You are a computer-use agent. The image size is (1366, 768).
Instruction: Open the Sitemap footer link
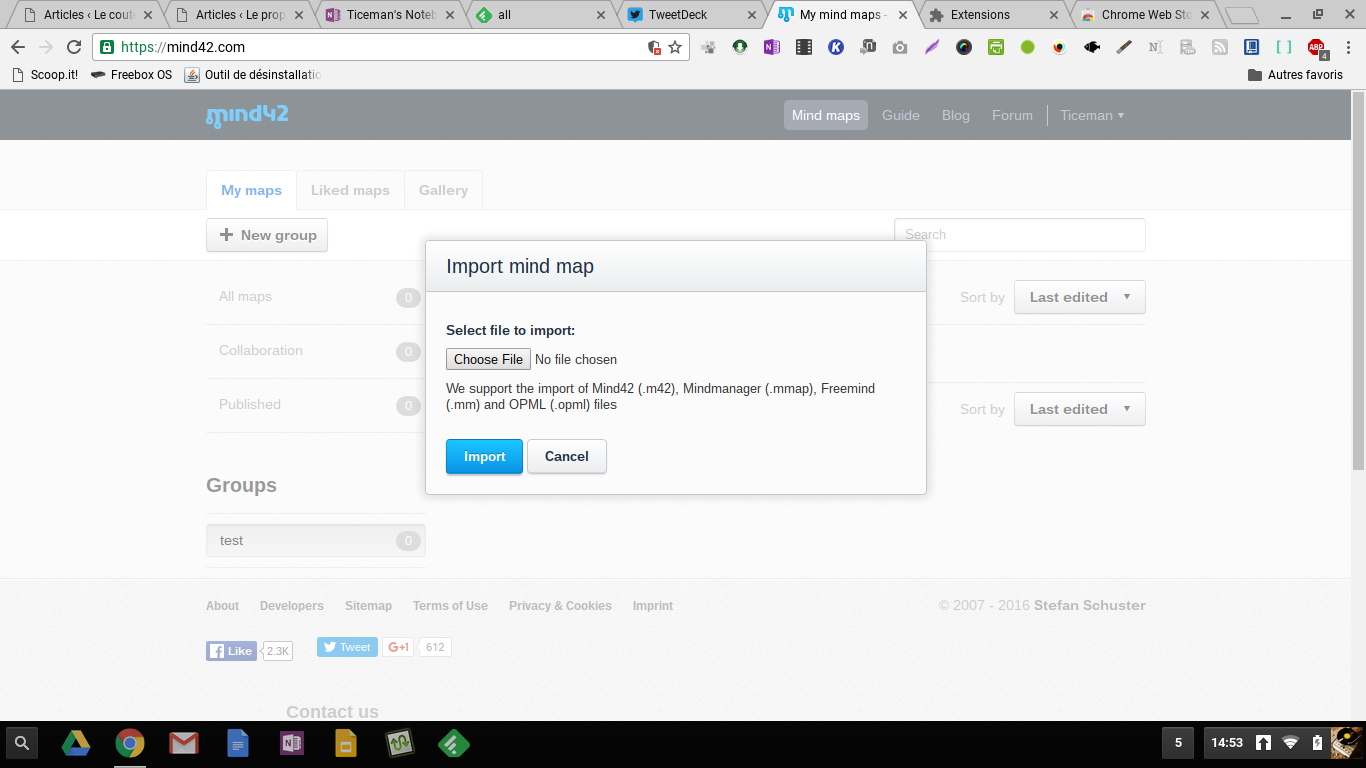point(368,606)
